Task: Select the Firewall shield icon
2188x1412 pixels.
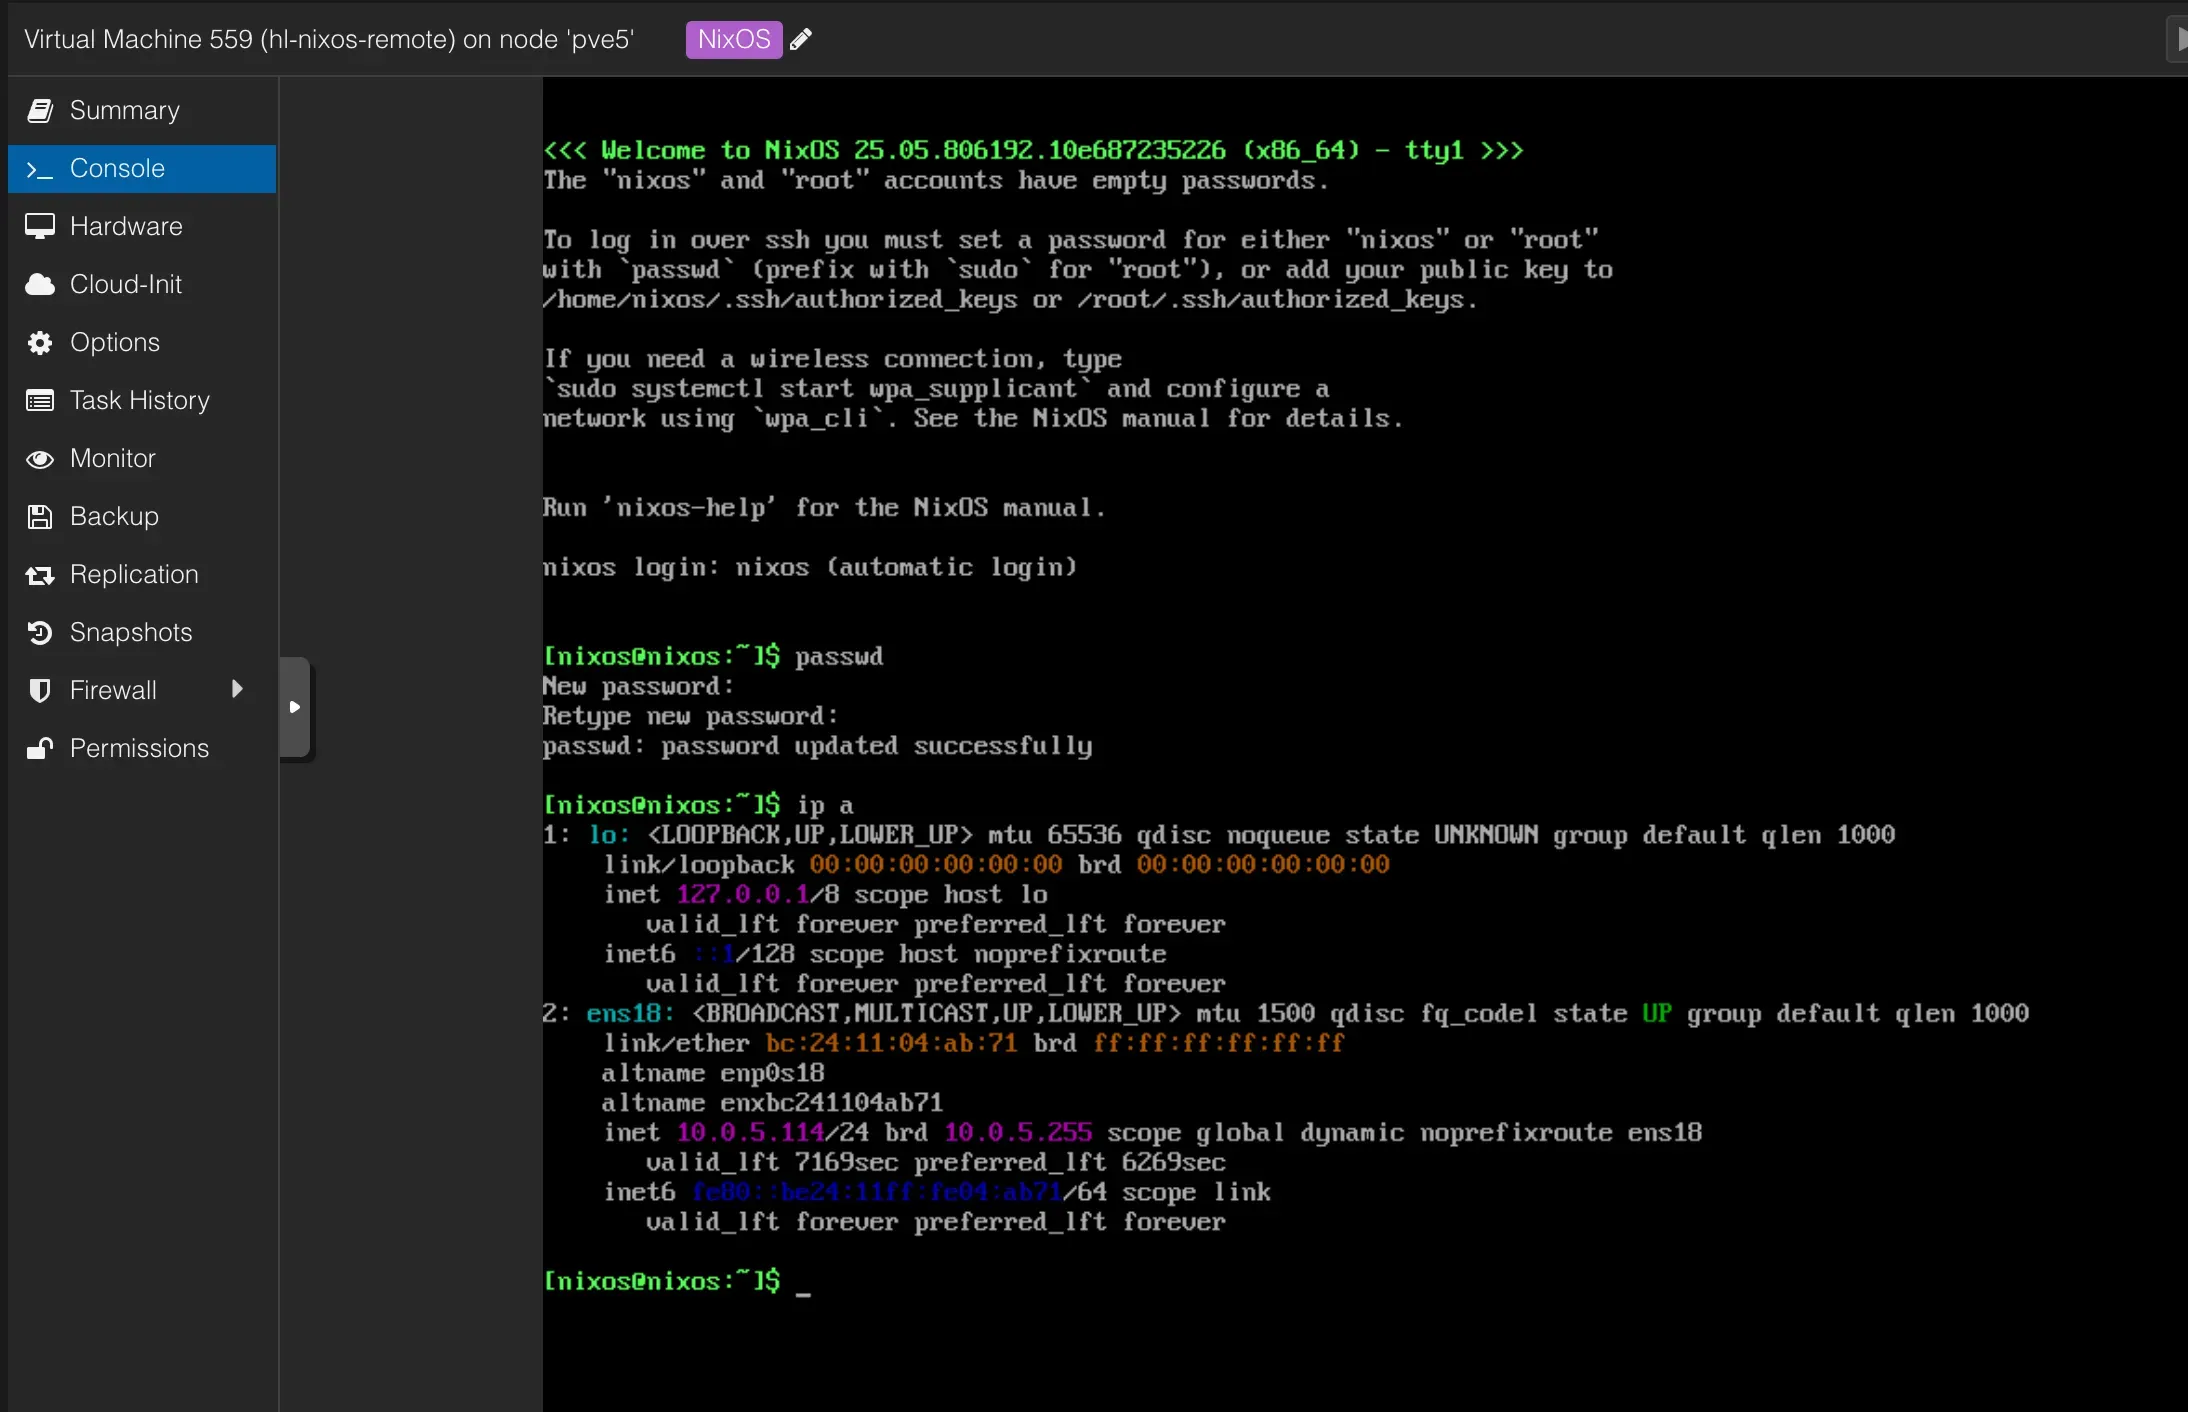Action: 40,690
